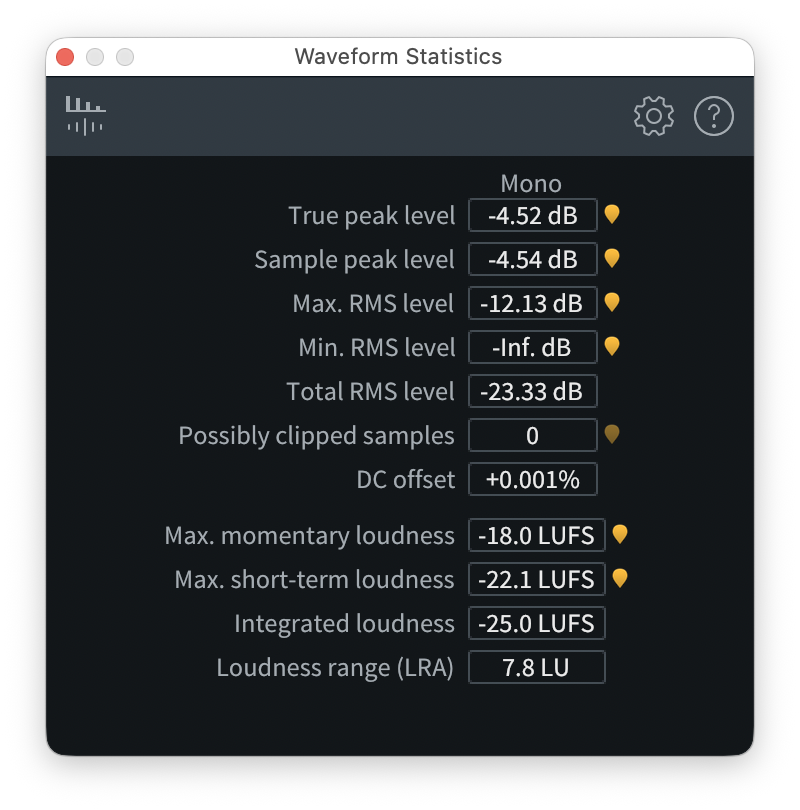Select the Integrated loudness value field
The image size is (800, 810).
[537, 623]
